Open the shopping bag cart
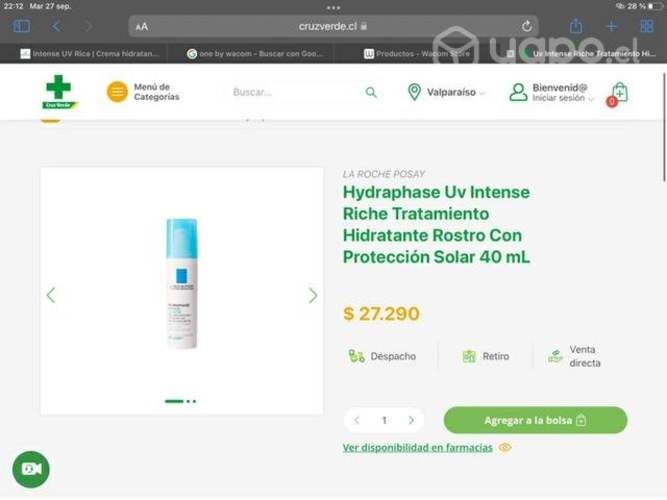The height and width of the screenshot is (500, 667). (619, 93)
